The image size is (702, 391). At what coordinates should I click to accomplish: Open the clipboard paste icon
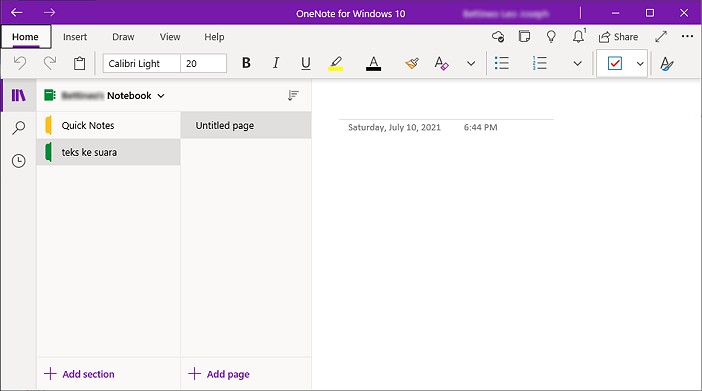[x=80, y=63]
